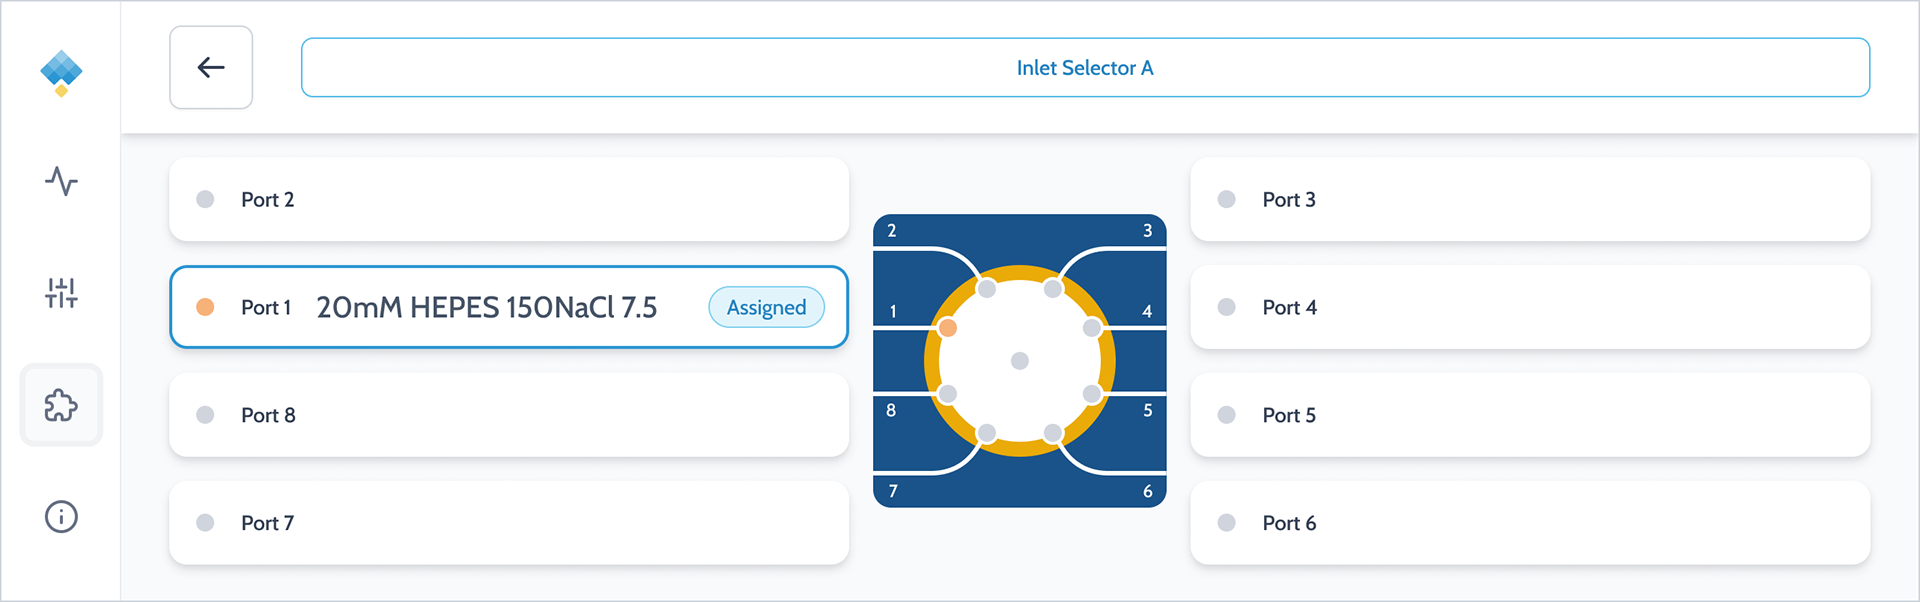The height and width of the screenshot is (602, 1920).
Task: Select the puzzle piece modules icon
Action: [x=61, y=405]
